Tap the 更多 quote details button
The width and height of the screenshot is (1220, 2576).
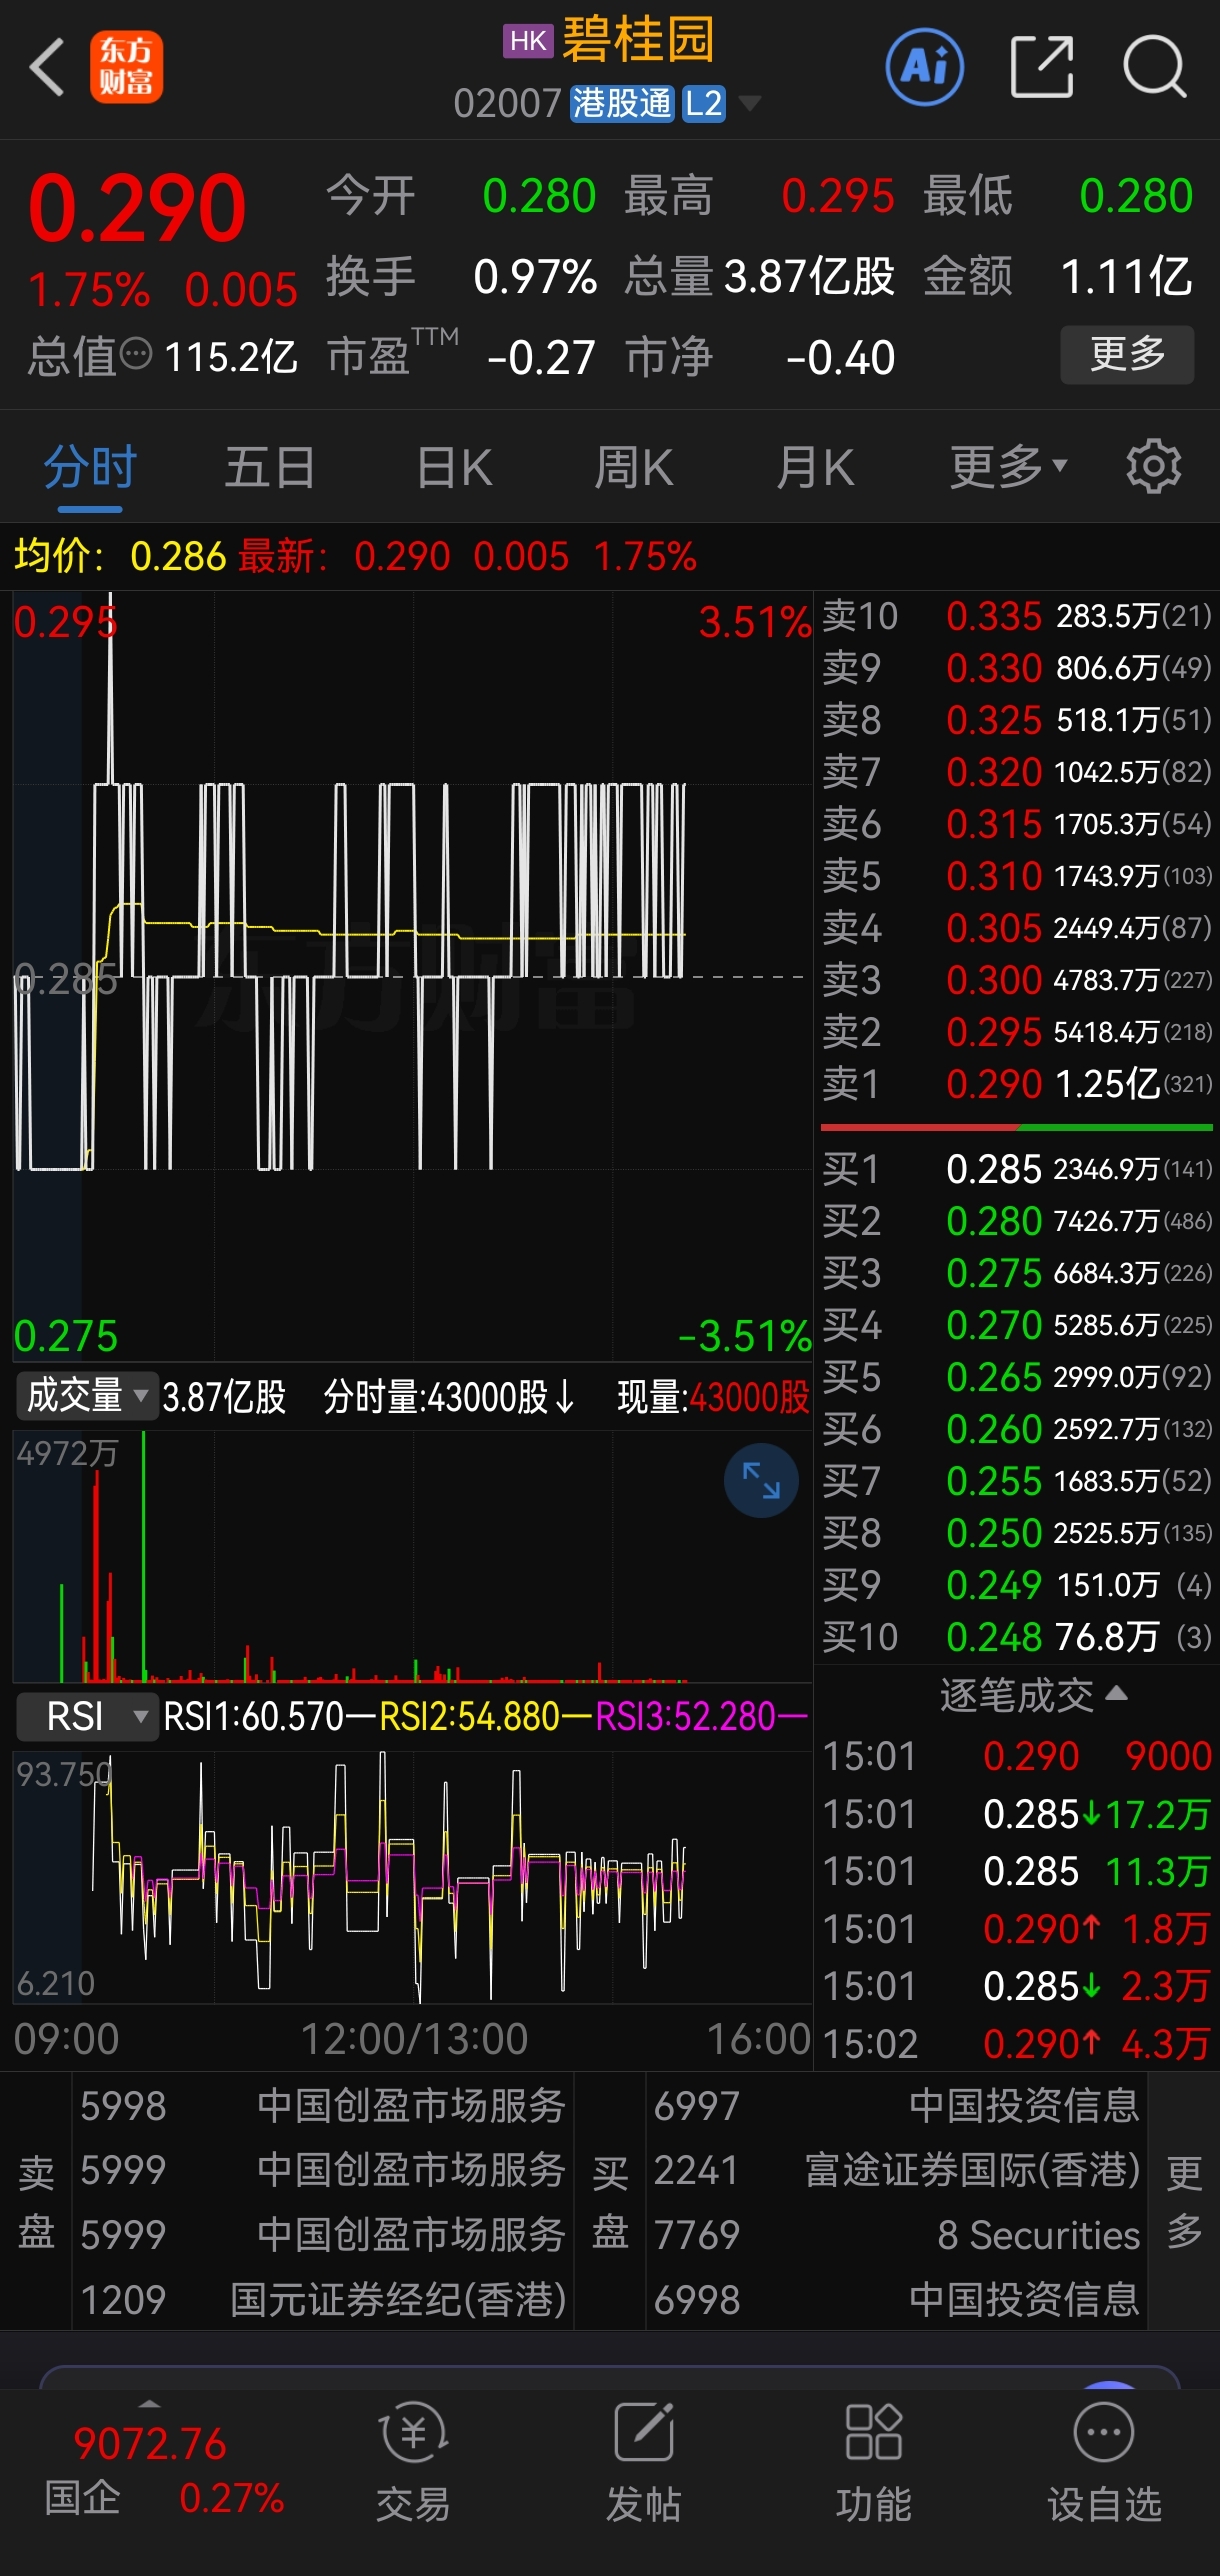(x=1127, y=354)
